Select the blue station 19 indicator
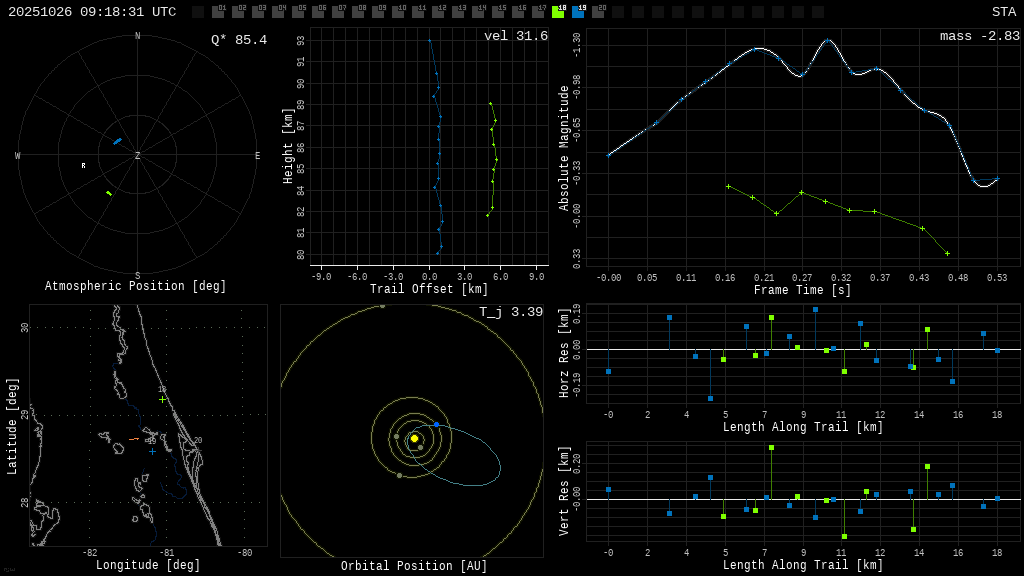 [578, 12]
